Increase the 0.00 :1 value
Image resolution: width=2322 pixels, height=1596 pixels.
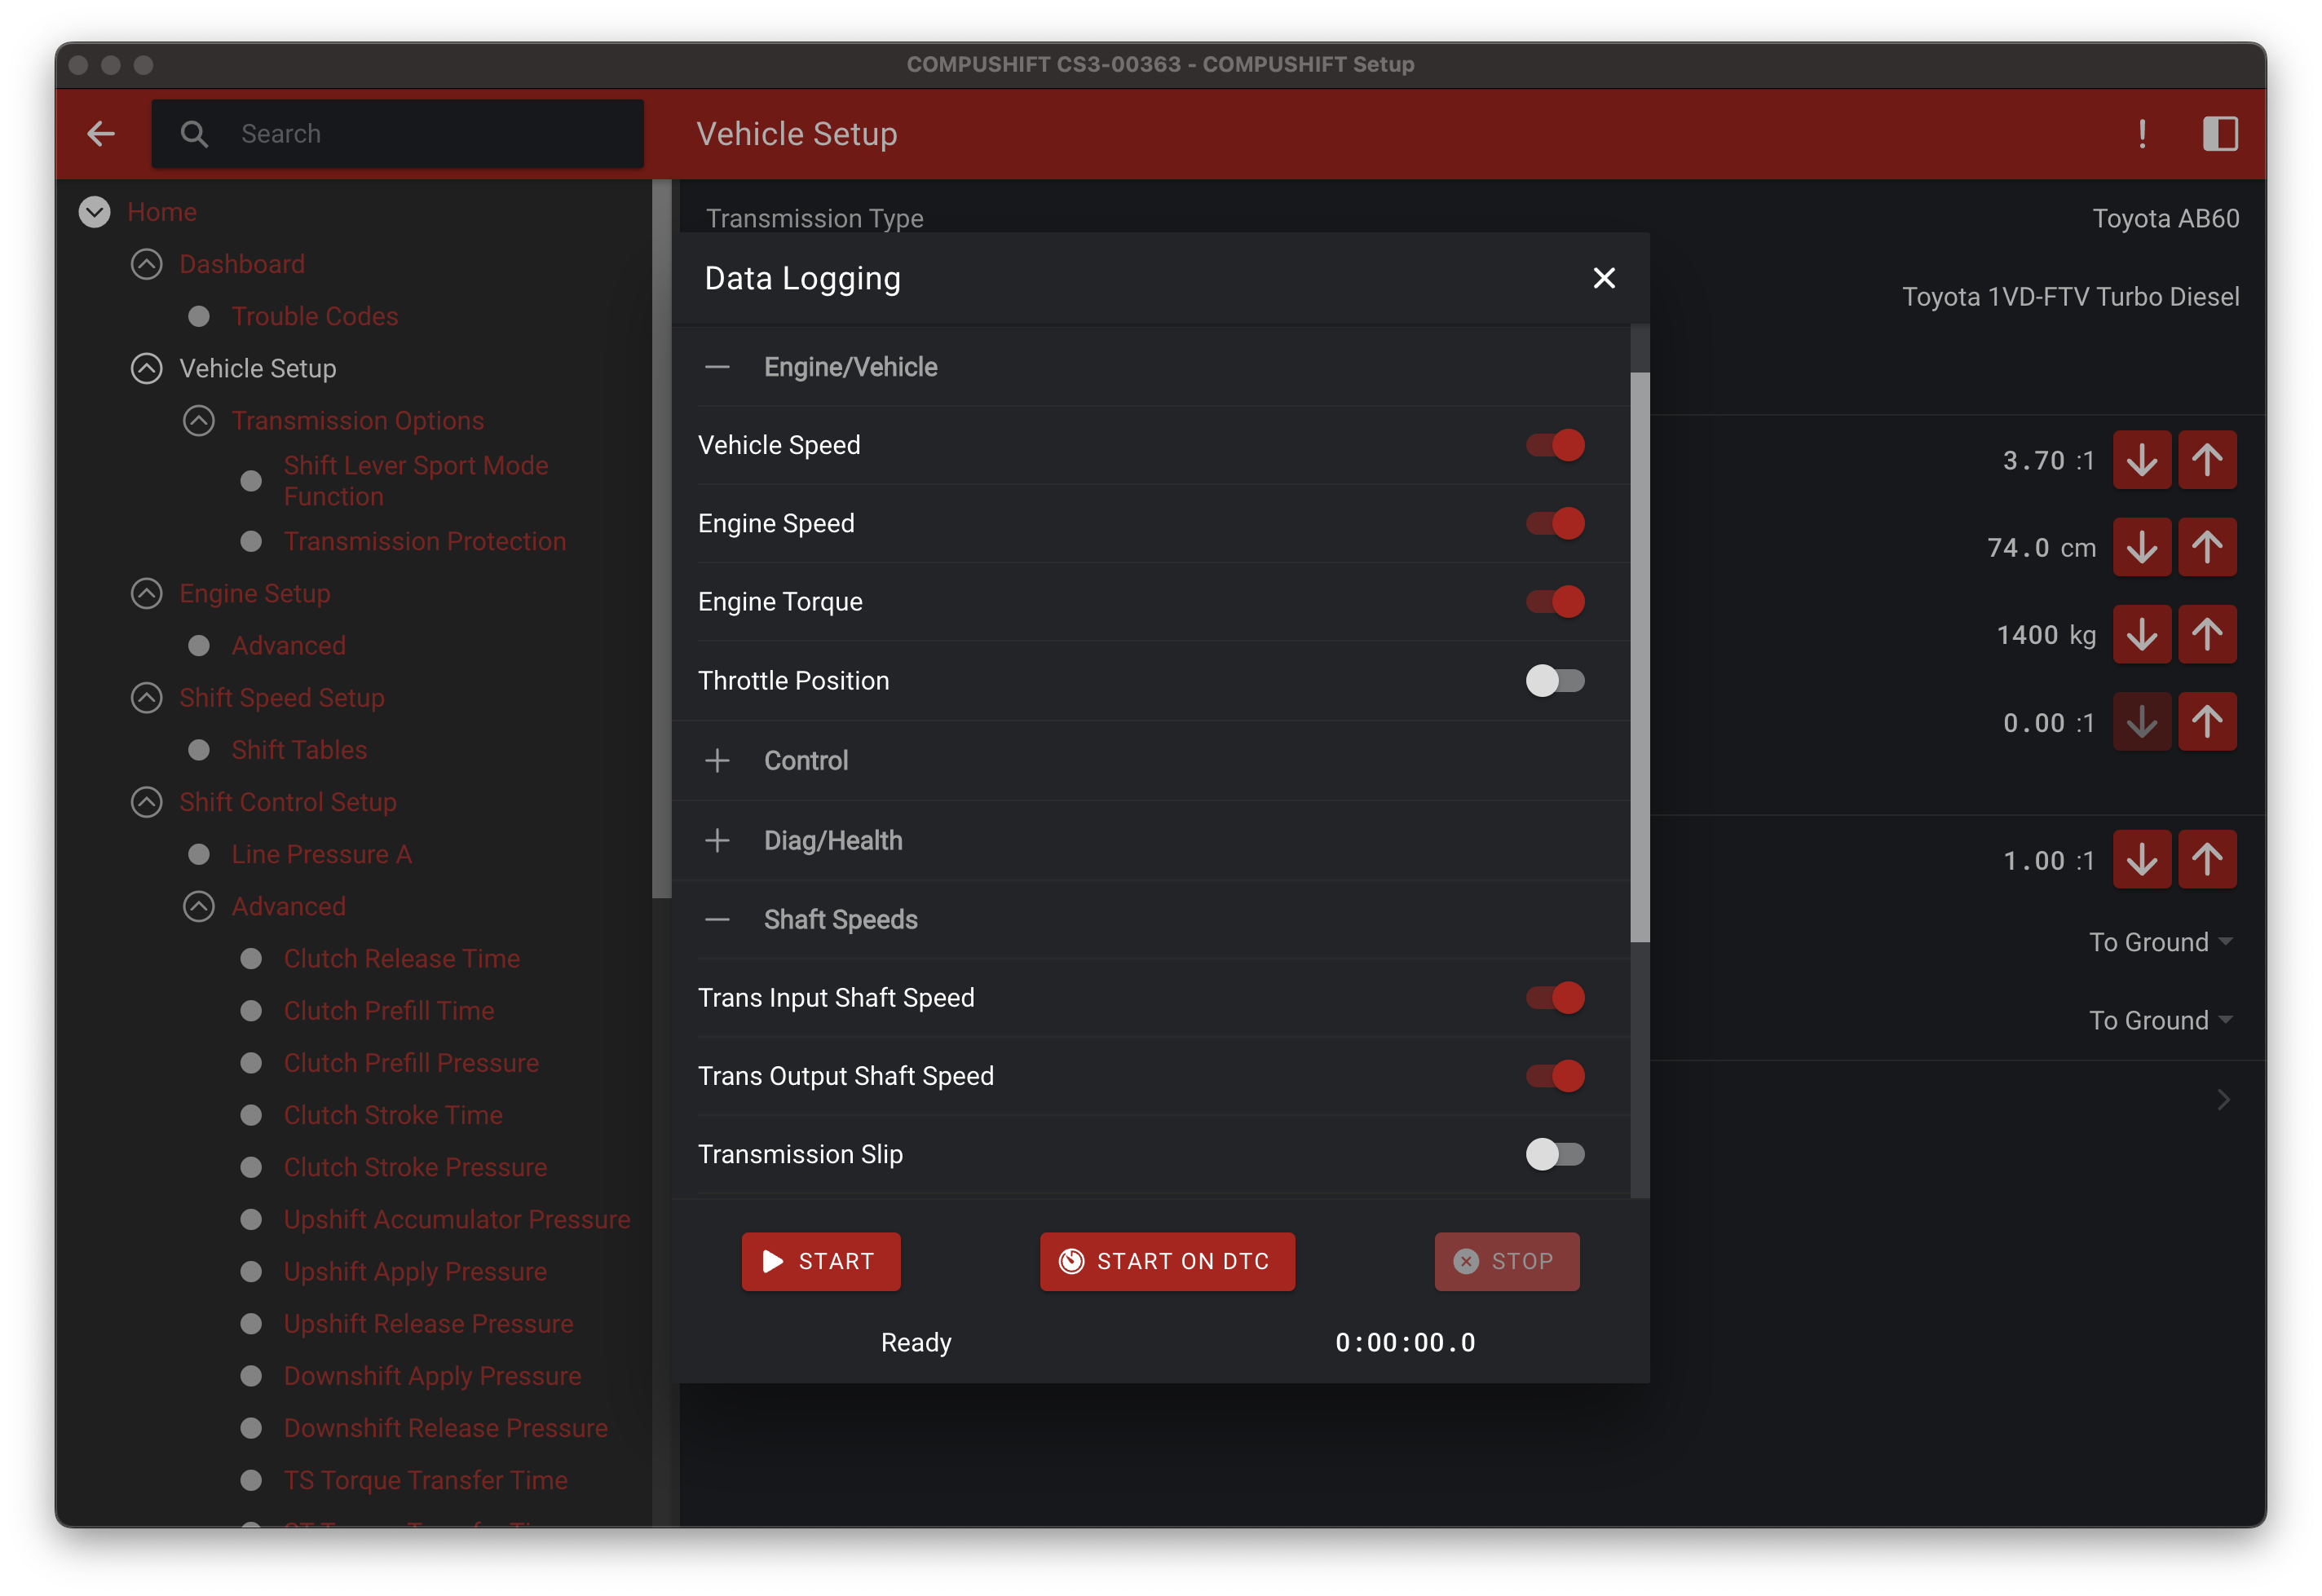2207,721
